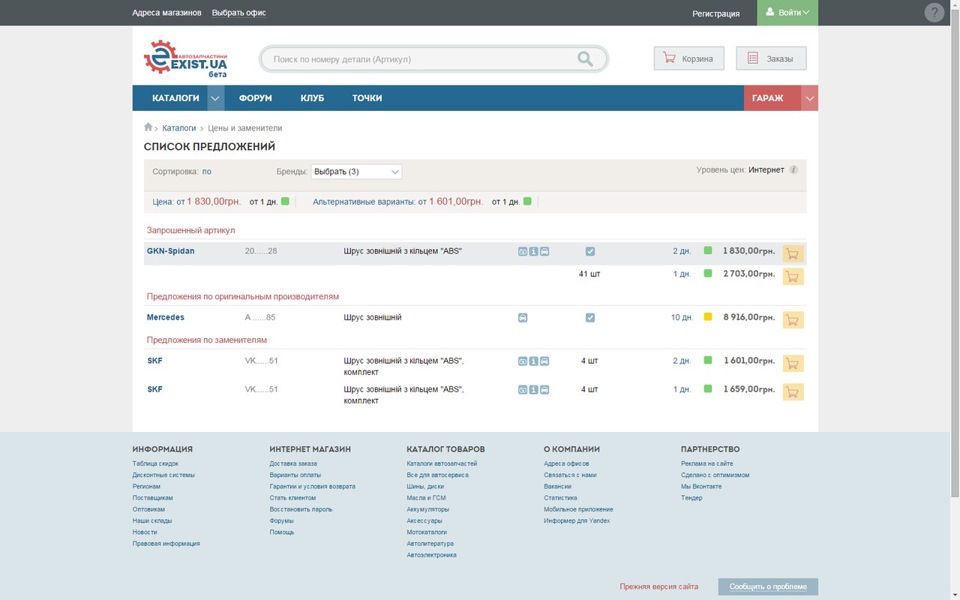The width and height of the screenshot is (960, 600).
Task: Add GKN-Spidan 1 830,00 offer to cart
Action: [x=793, y=254]
